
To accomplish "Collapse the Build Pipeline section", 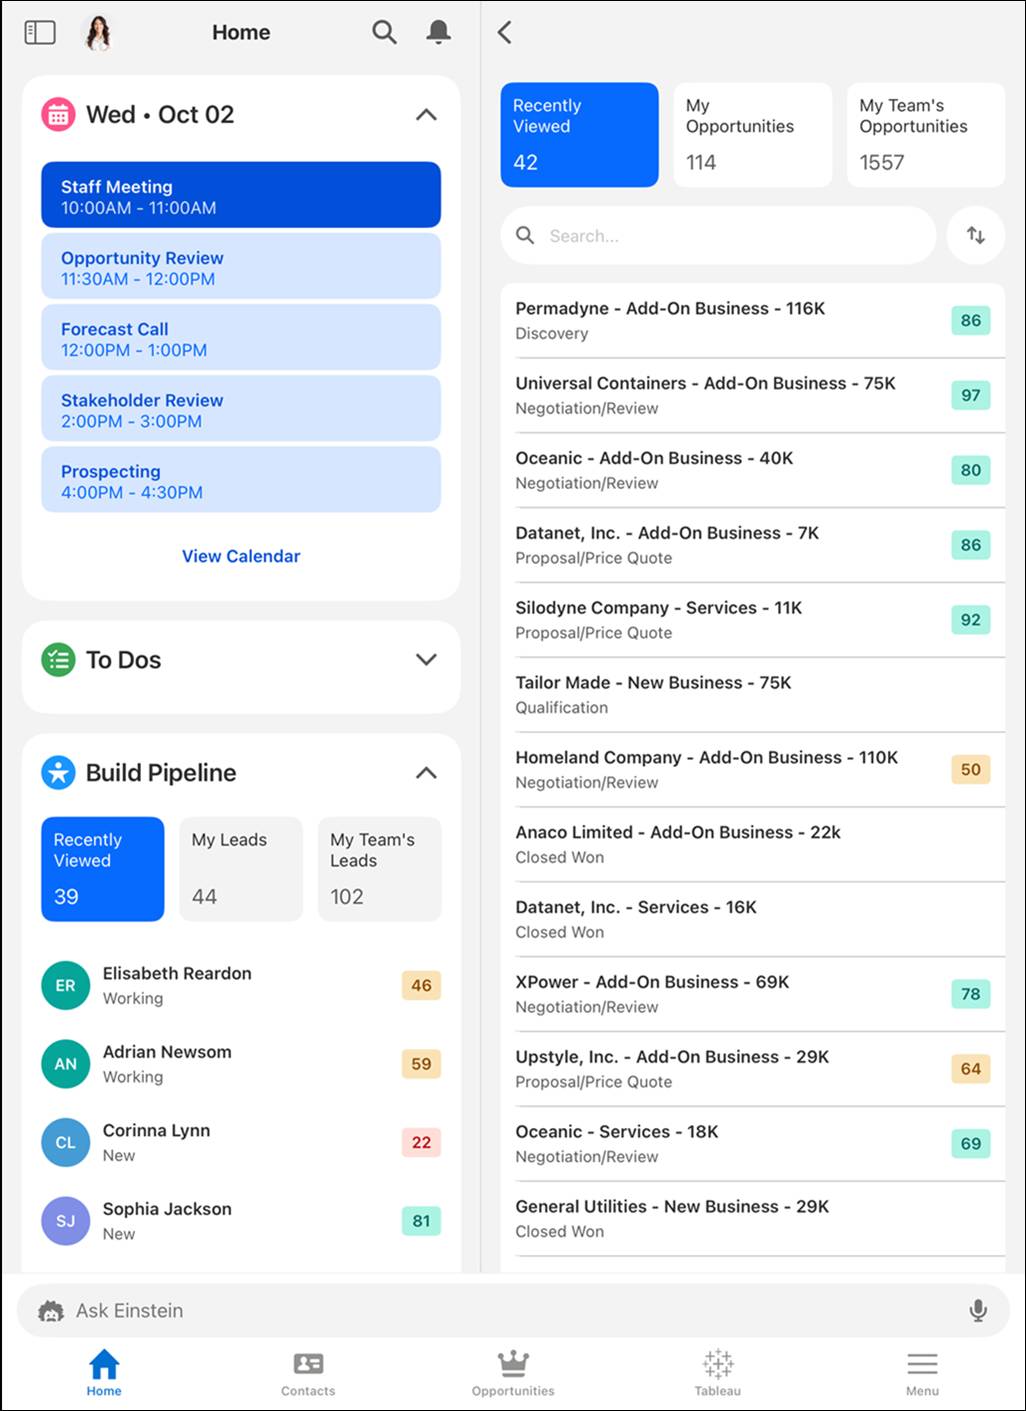I will 426,773.
